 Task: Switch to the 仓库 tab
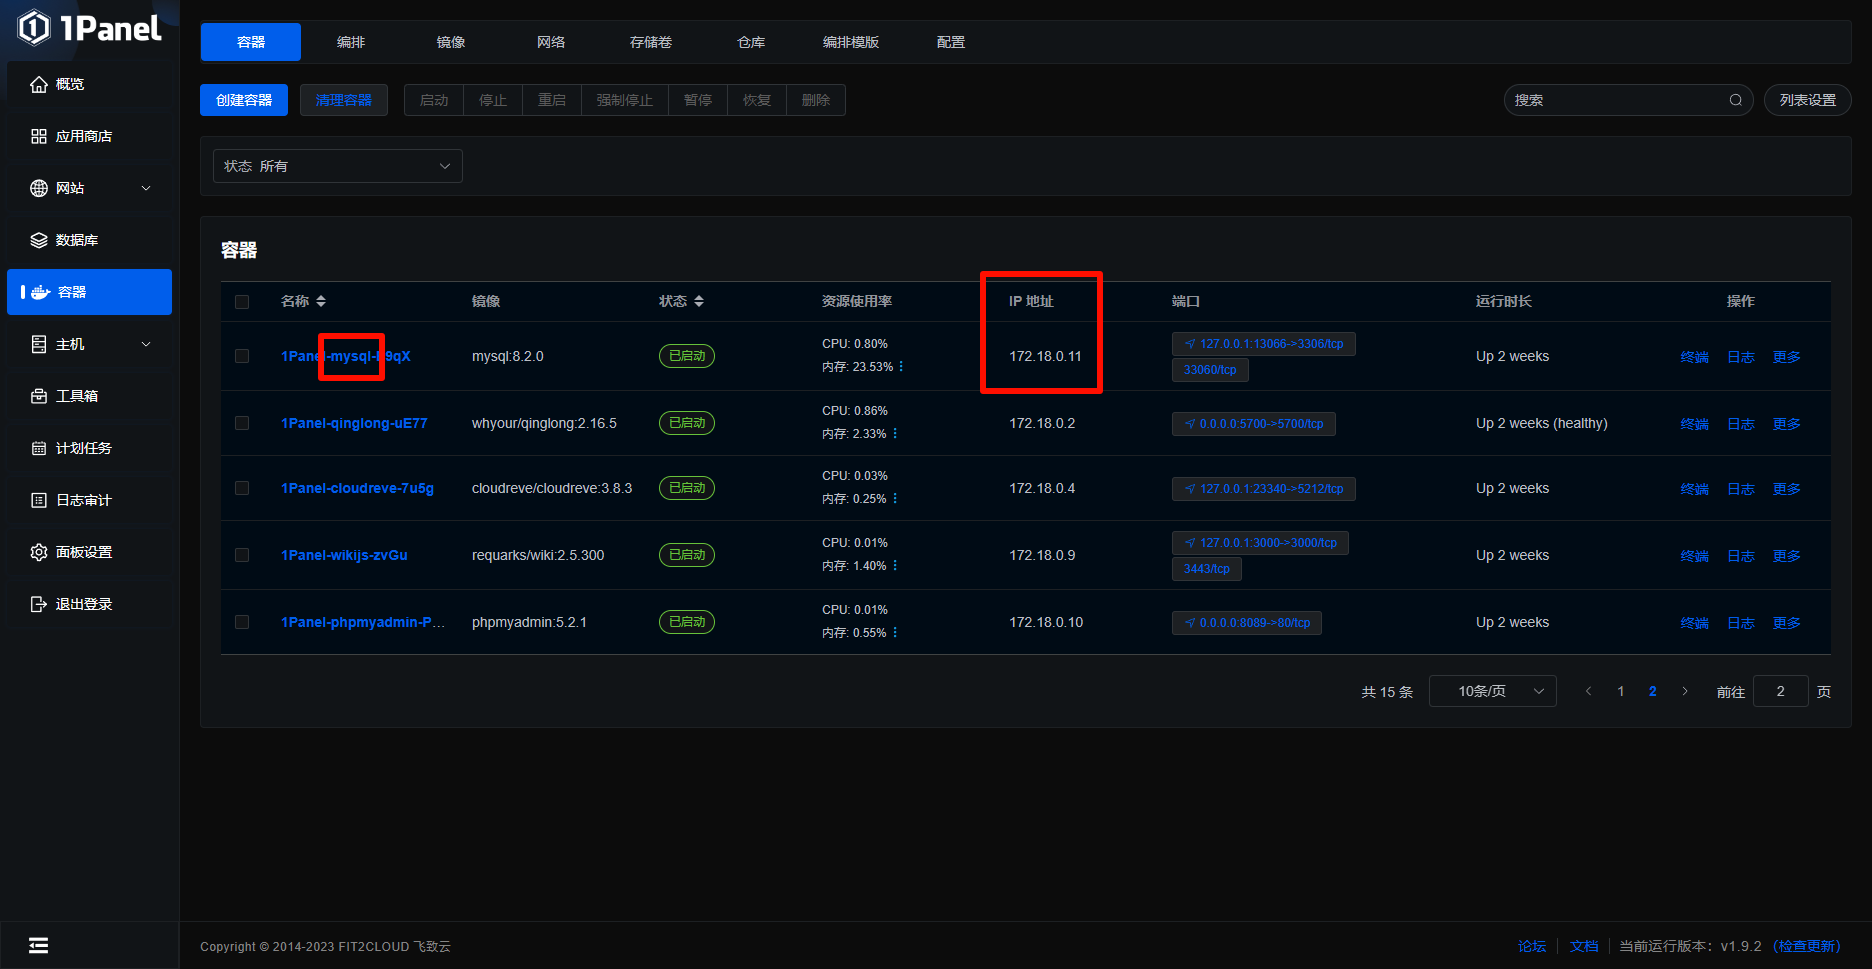tap(751, 42)
